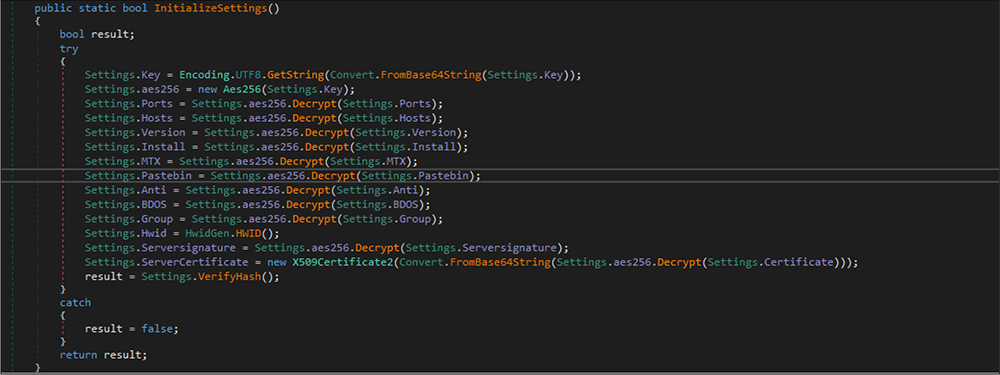Click GetString in the Settings.Key line
This screenshot has height=375, width=1000.
pos(295,75)
